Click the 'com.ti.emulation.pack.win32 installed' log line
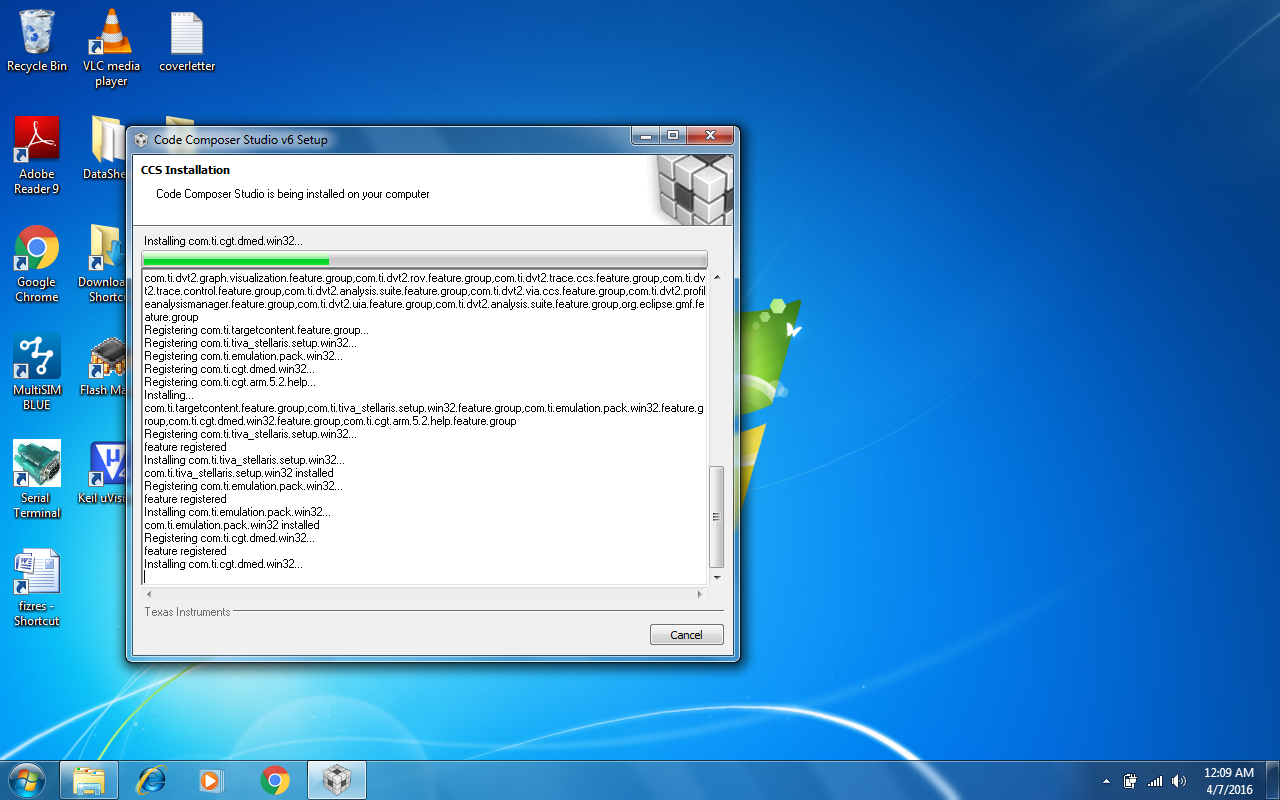This screenshot has height=800, width=1280. tap(232, 525)
